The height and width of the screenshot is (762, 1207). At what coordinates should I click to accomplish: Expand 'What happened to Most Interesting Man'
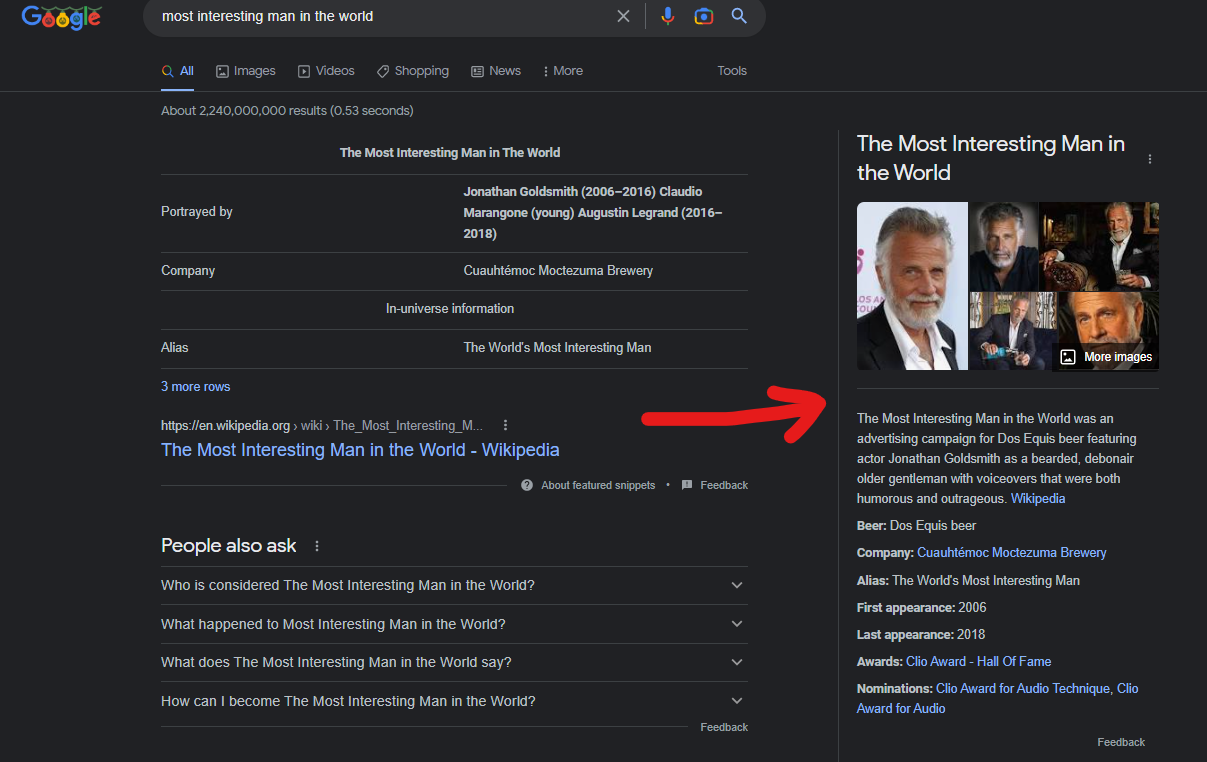pyautogui.click(x=454, y=624)
